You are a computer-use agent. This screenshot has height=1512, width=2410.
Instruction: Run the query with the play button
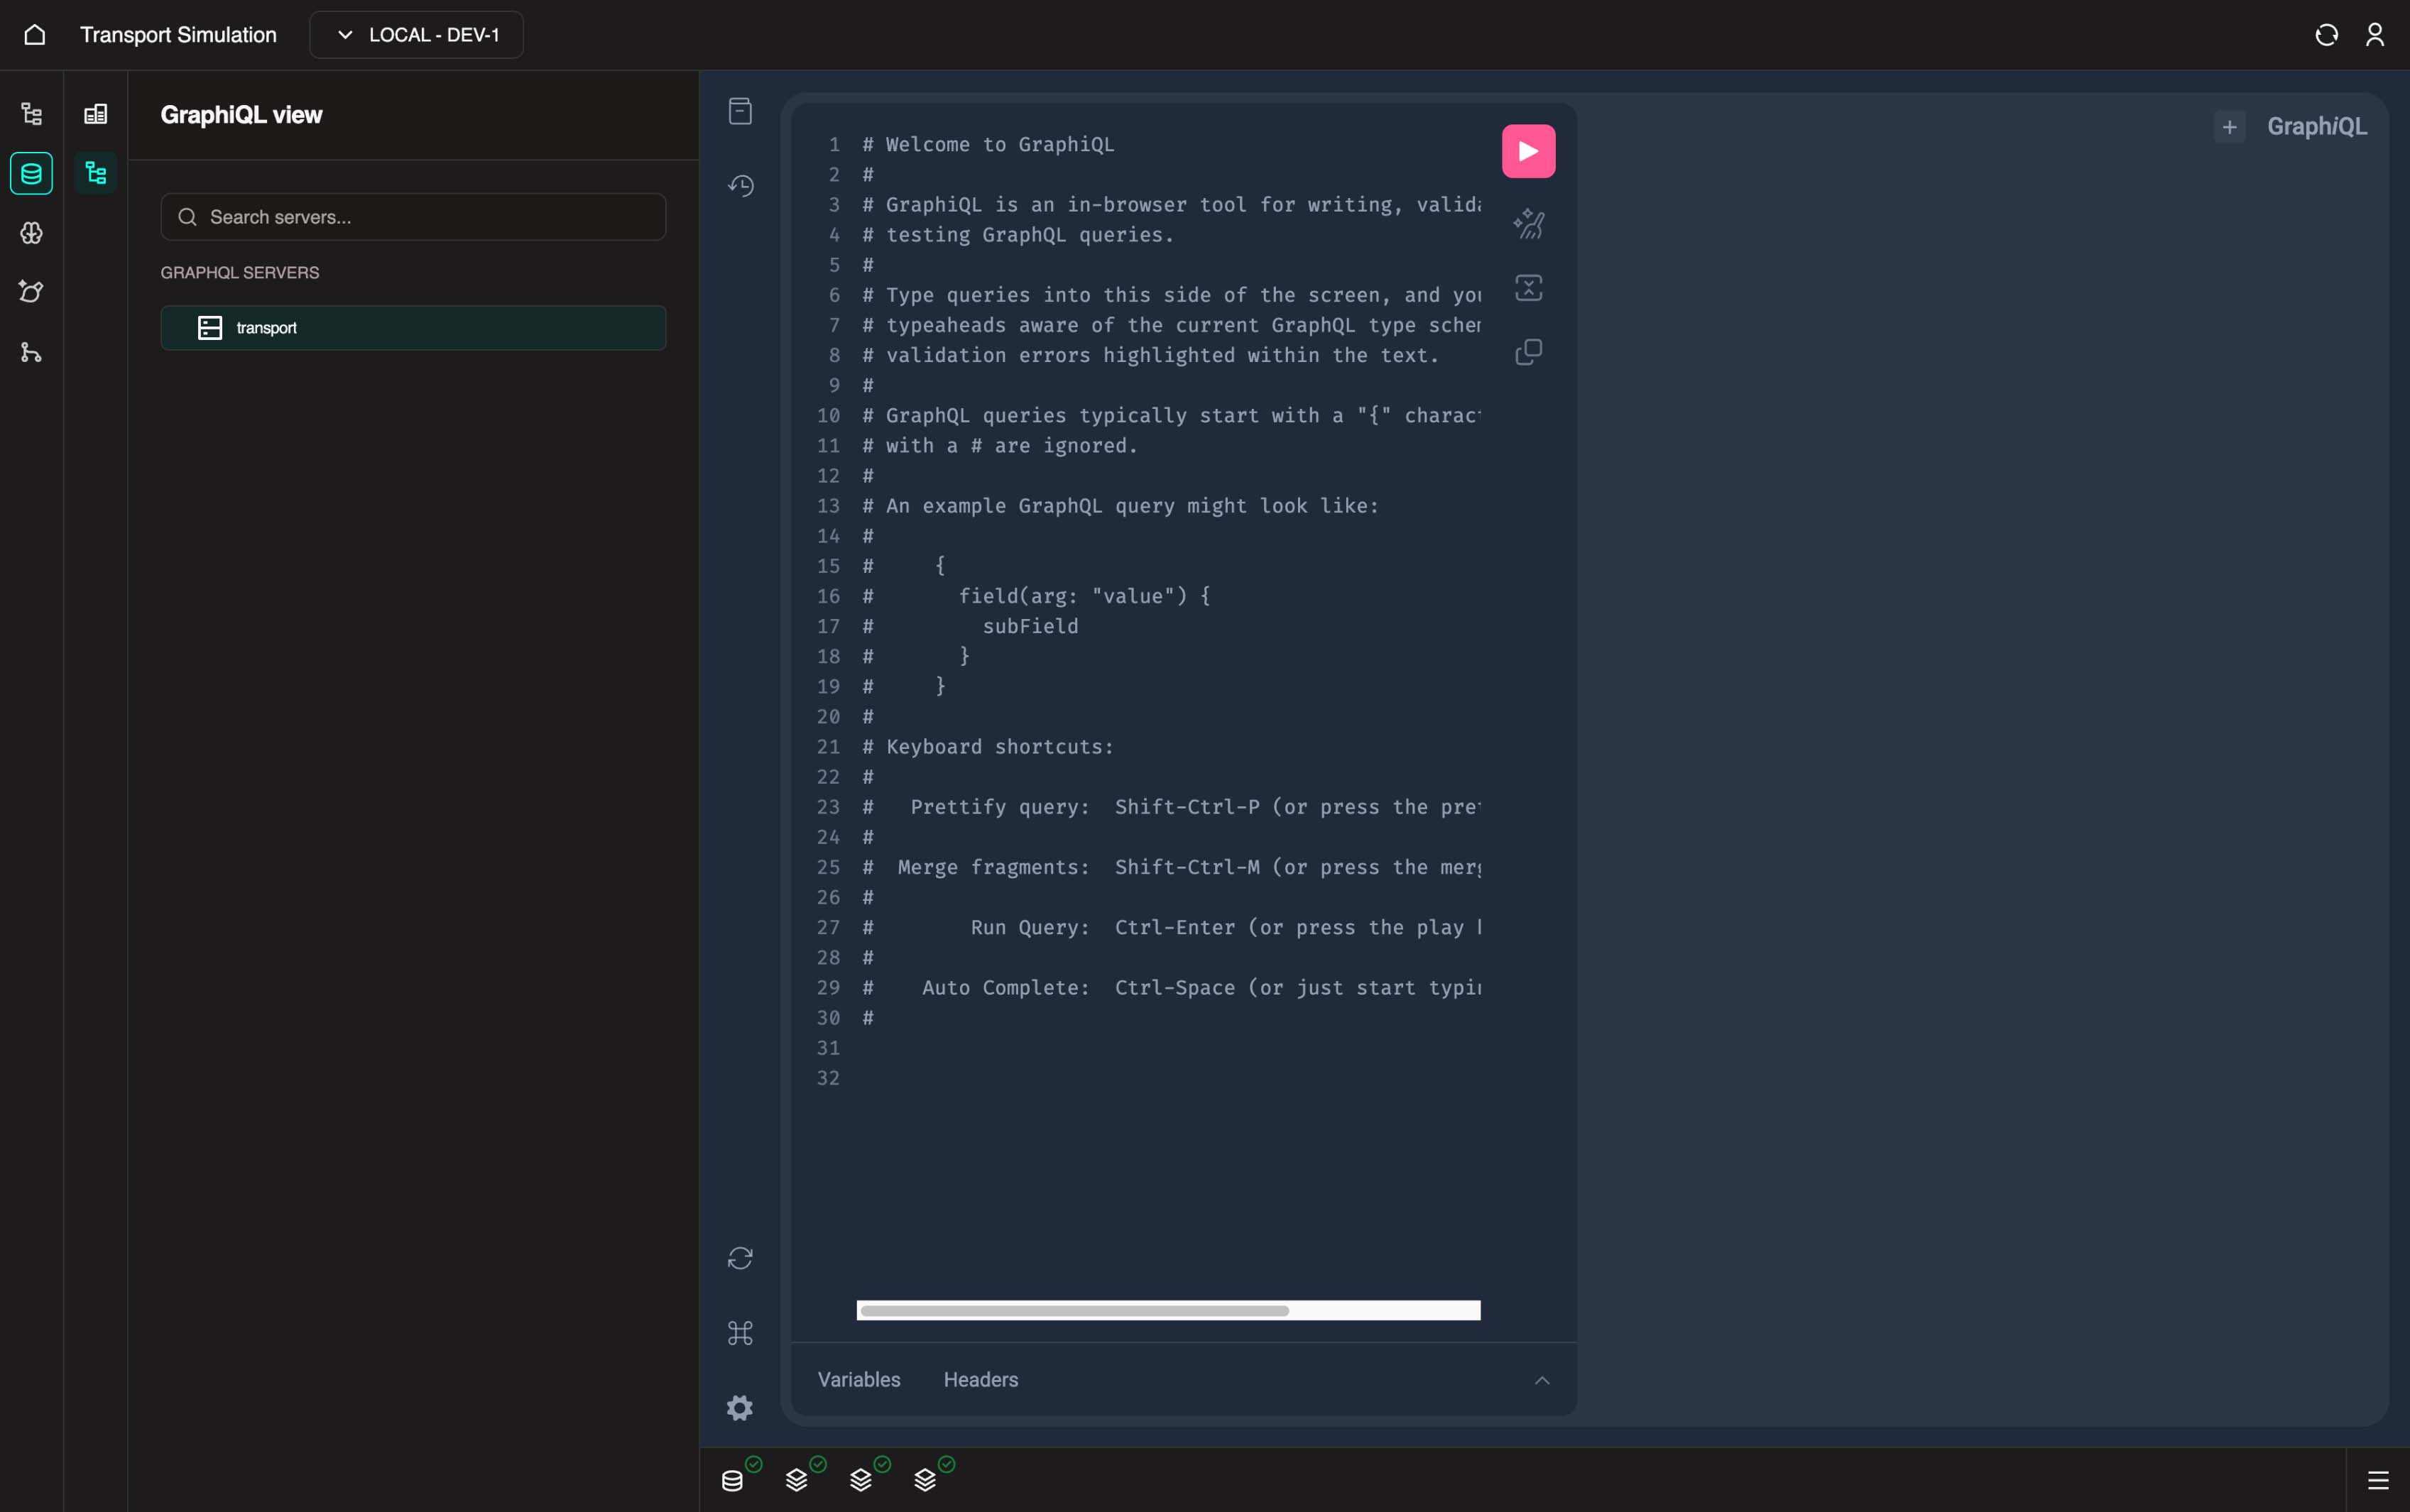tap(1528, 151)
